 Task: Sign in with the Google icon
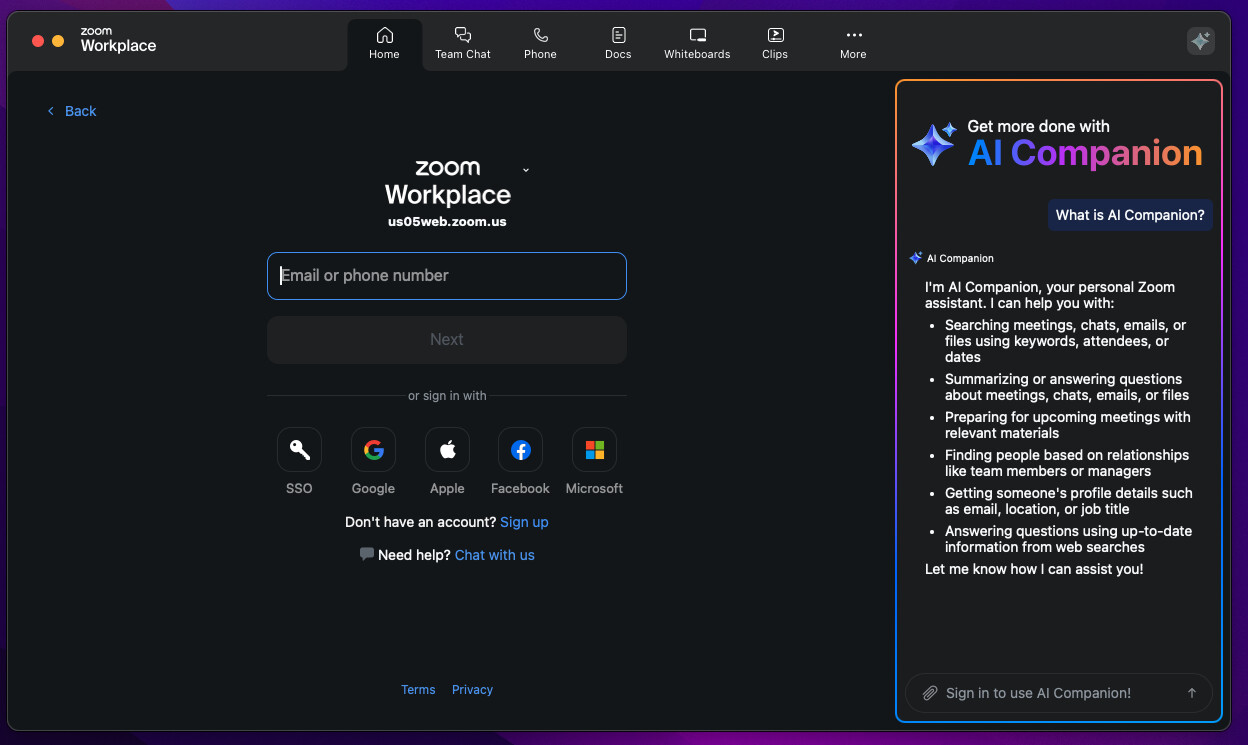pyautogui.click(x=373, y=450)
